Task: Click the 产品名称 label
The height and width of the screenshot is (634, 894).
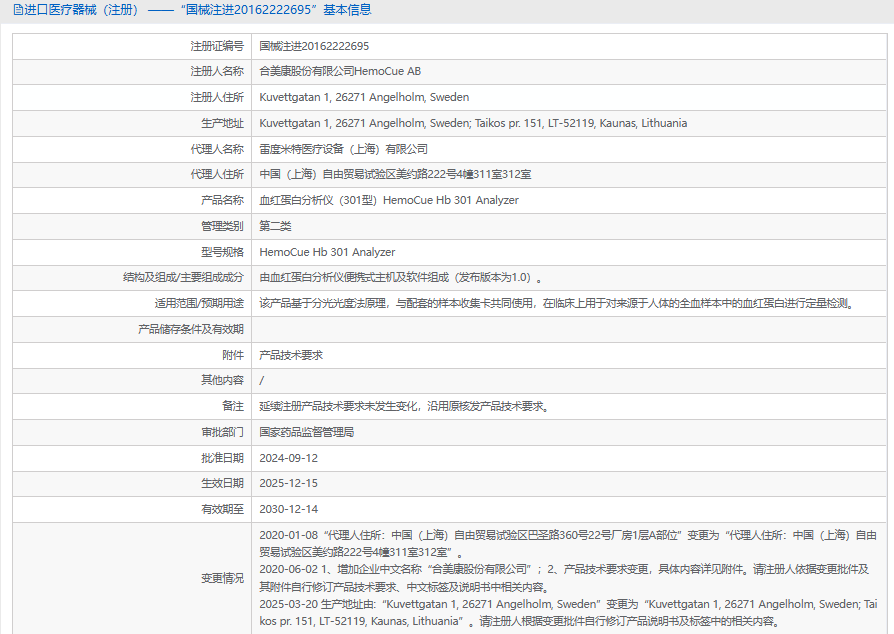Action: point(222,200)
